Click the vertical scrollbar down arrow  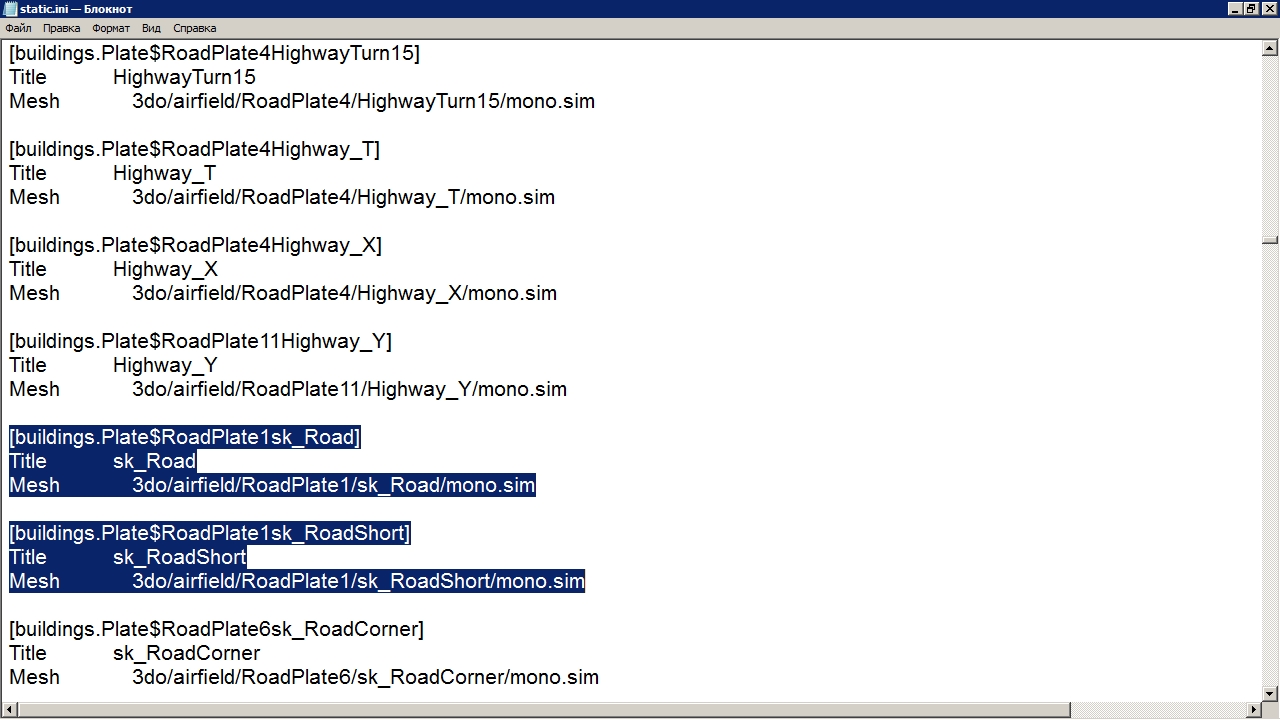1270,695
